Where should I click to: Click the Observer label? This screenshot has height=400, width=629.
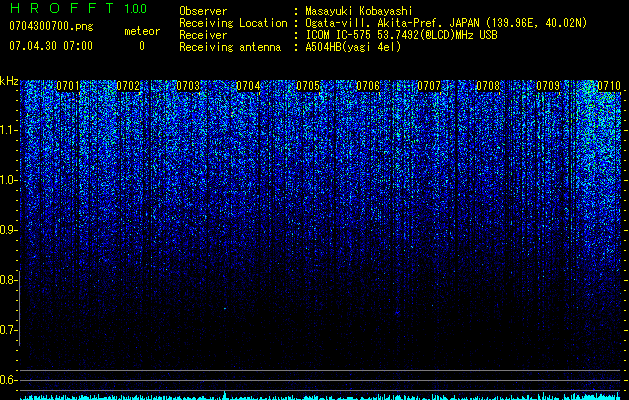203,11
